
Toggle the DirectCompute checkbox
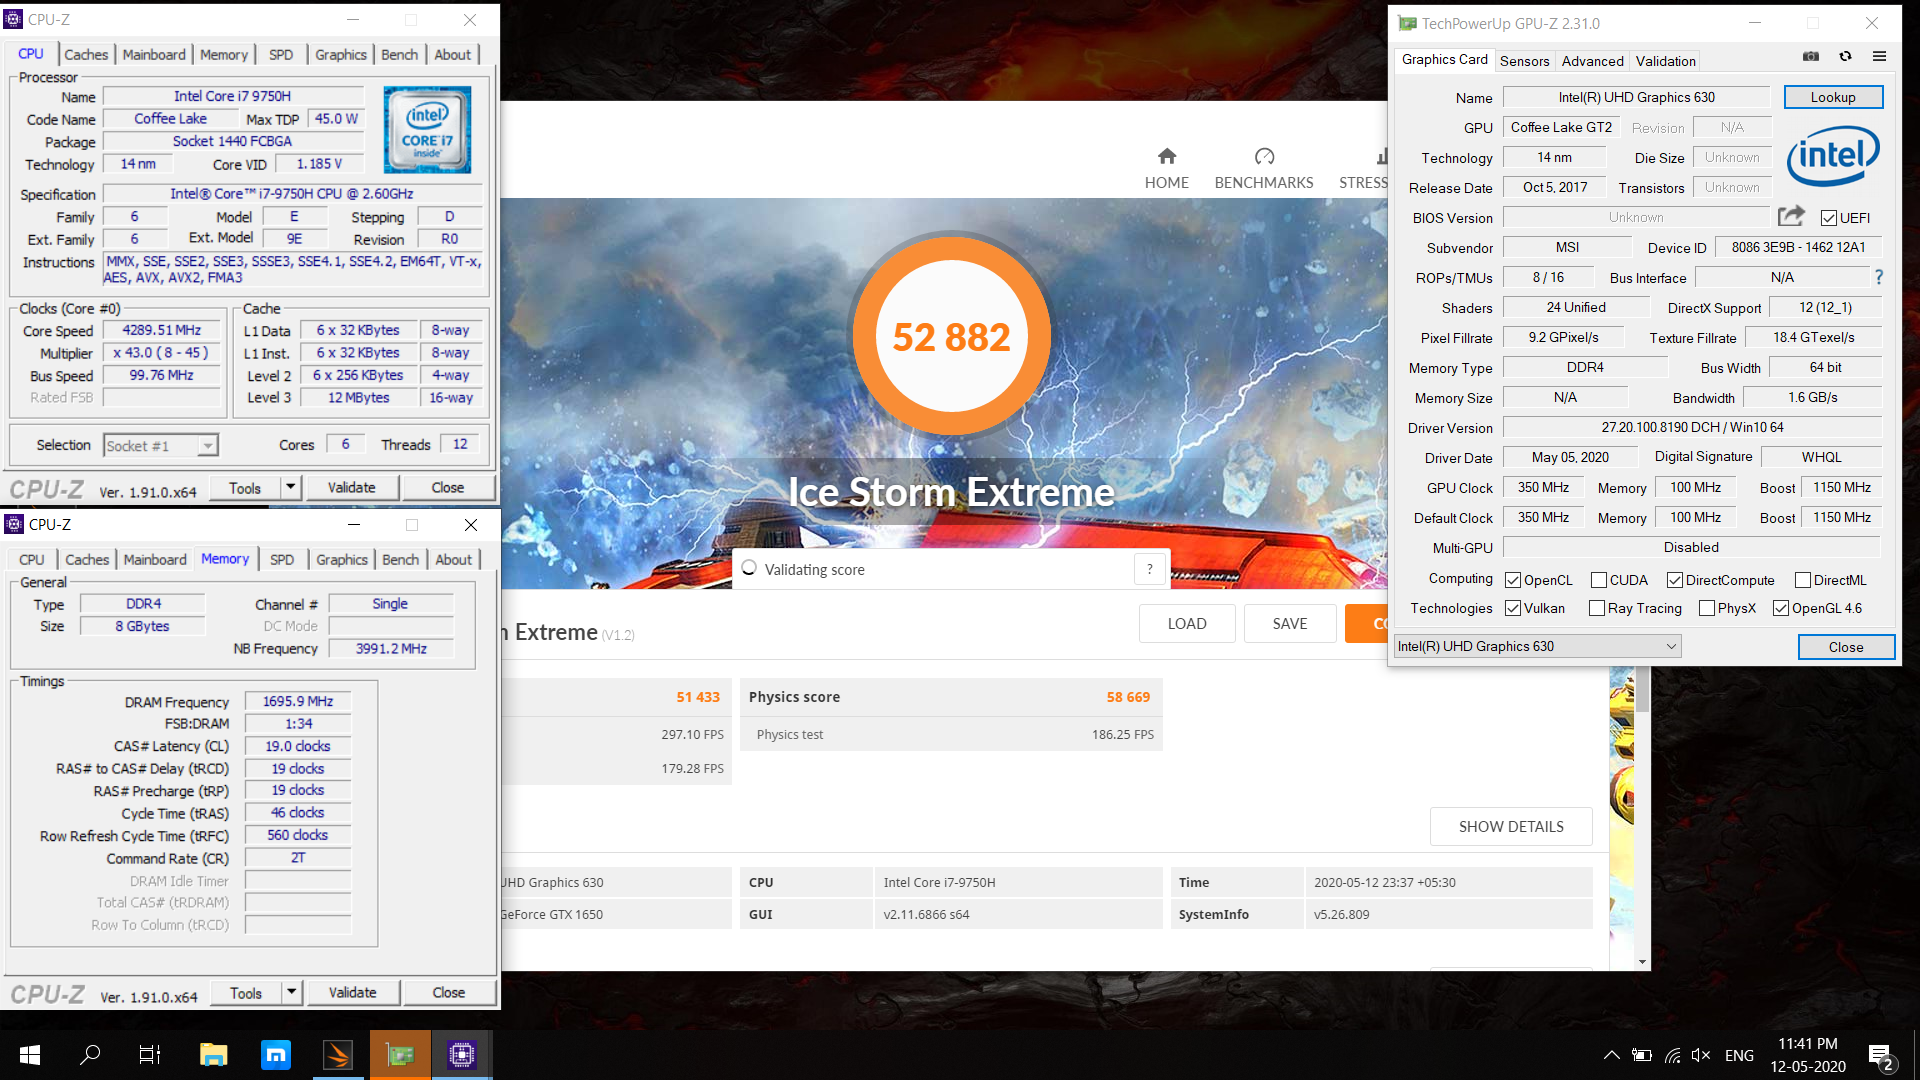coord(1675,580)
